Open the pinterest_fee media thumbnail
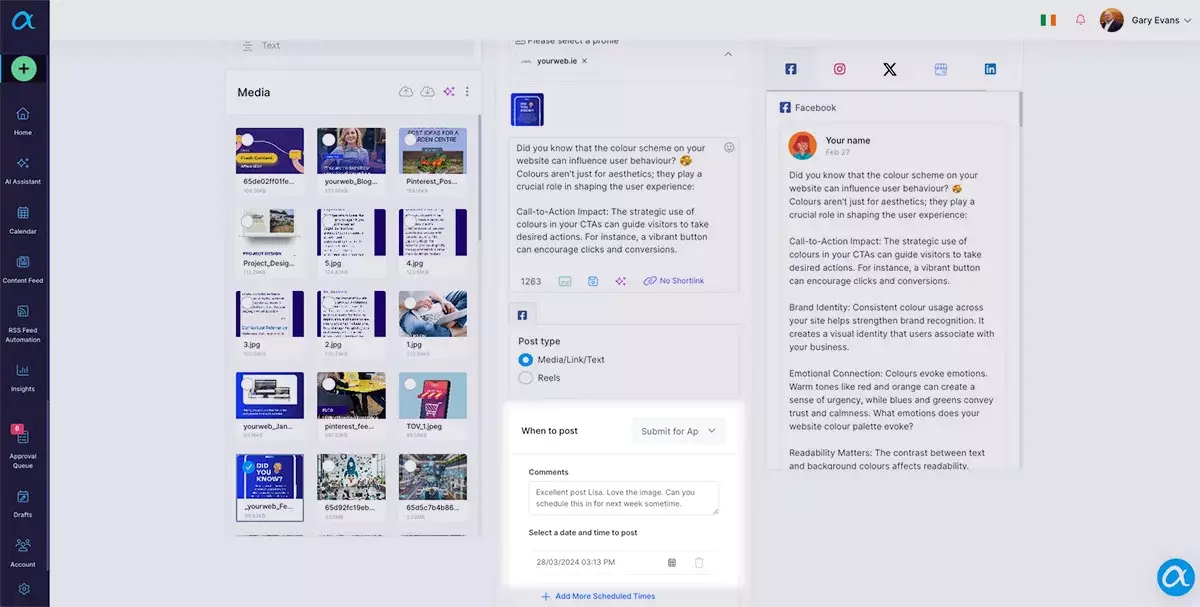The width and height of the screenshot is (1200, 607). click(x=351, y=397)
